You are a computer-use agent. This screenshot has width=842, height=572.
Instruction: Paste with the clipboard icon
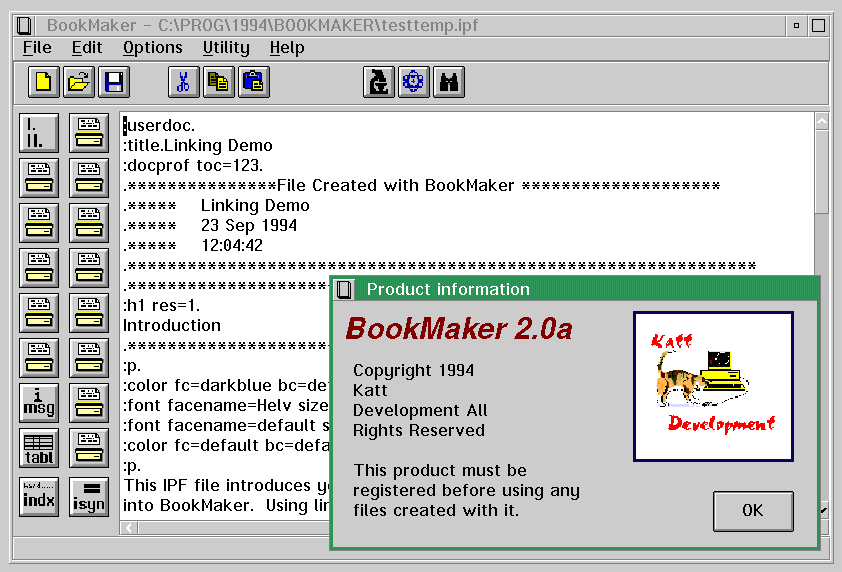pos(254,82)
